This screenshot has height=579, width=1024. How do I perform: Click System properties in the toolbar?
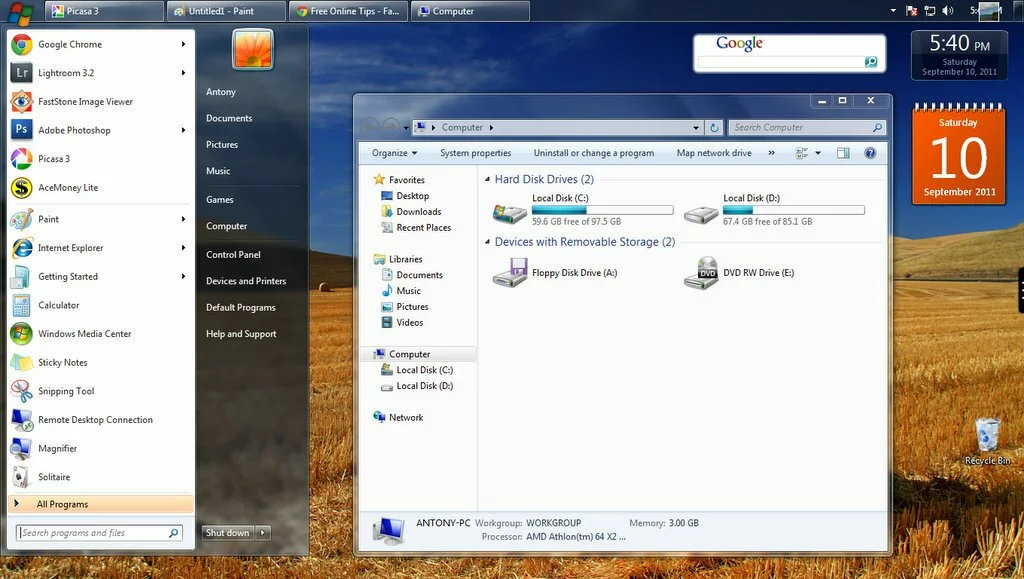tap(475, 153)
